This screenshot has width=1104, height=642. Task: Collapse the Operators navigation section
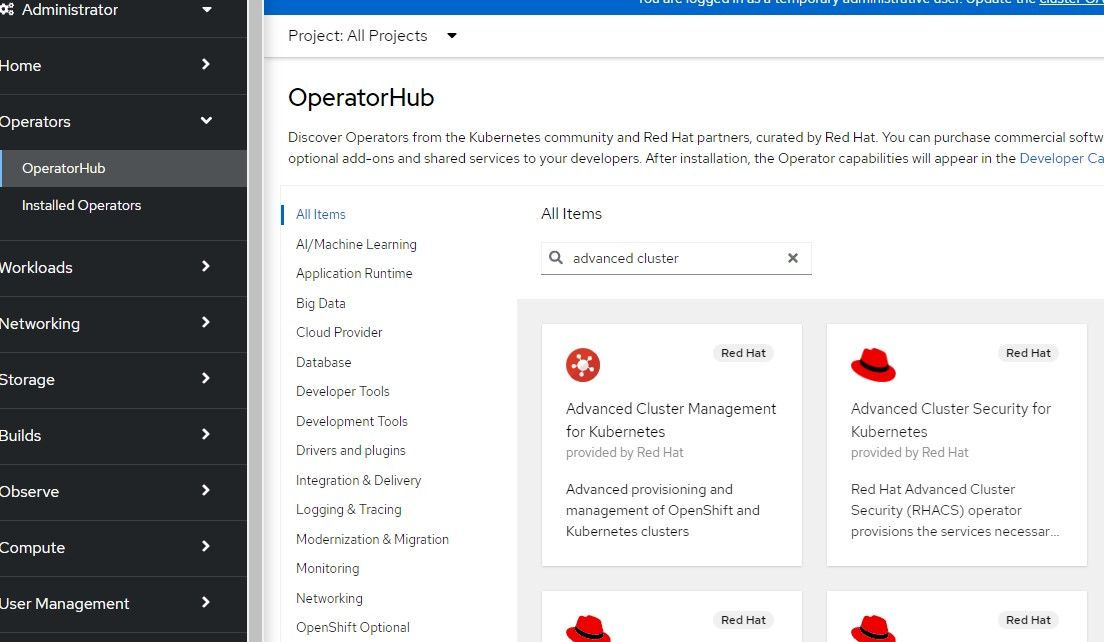click(x=123, y=122)
